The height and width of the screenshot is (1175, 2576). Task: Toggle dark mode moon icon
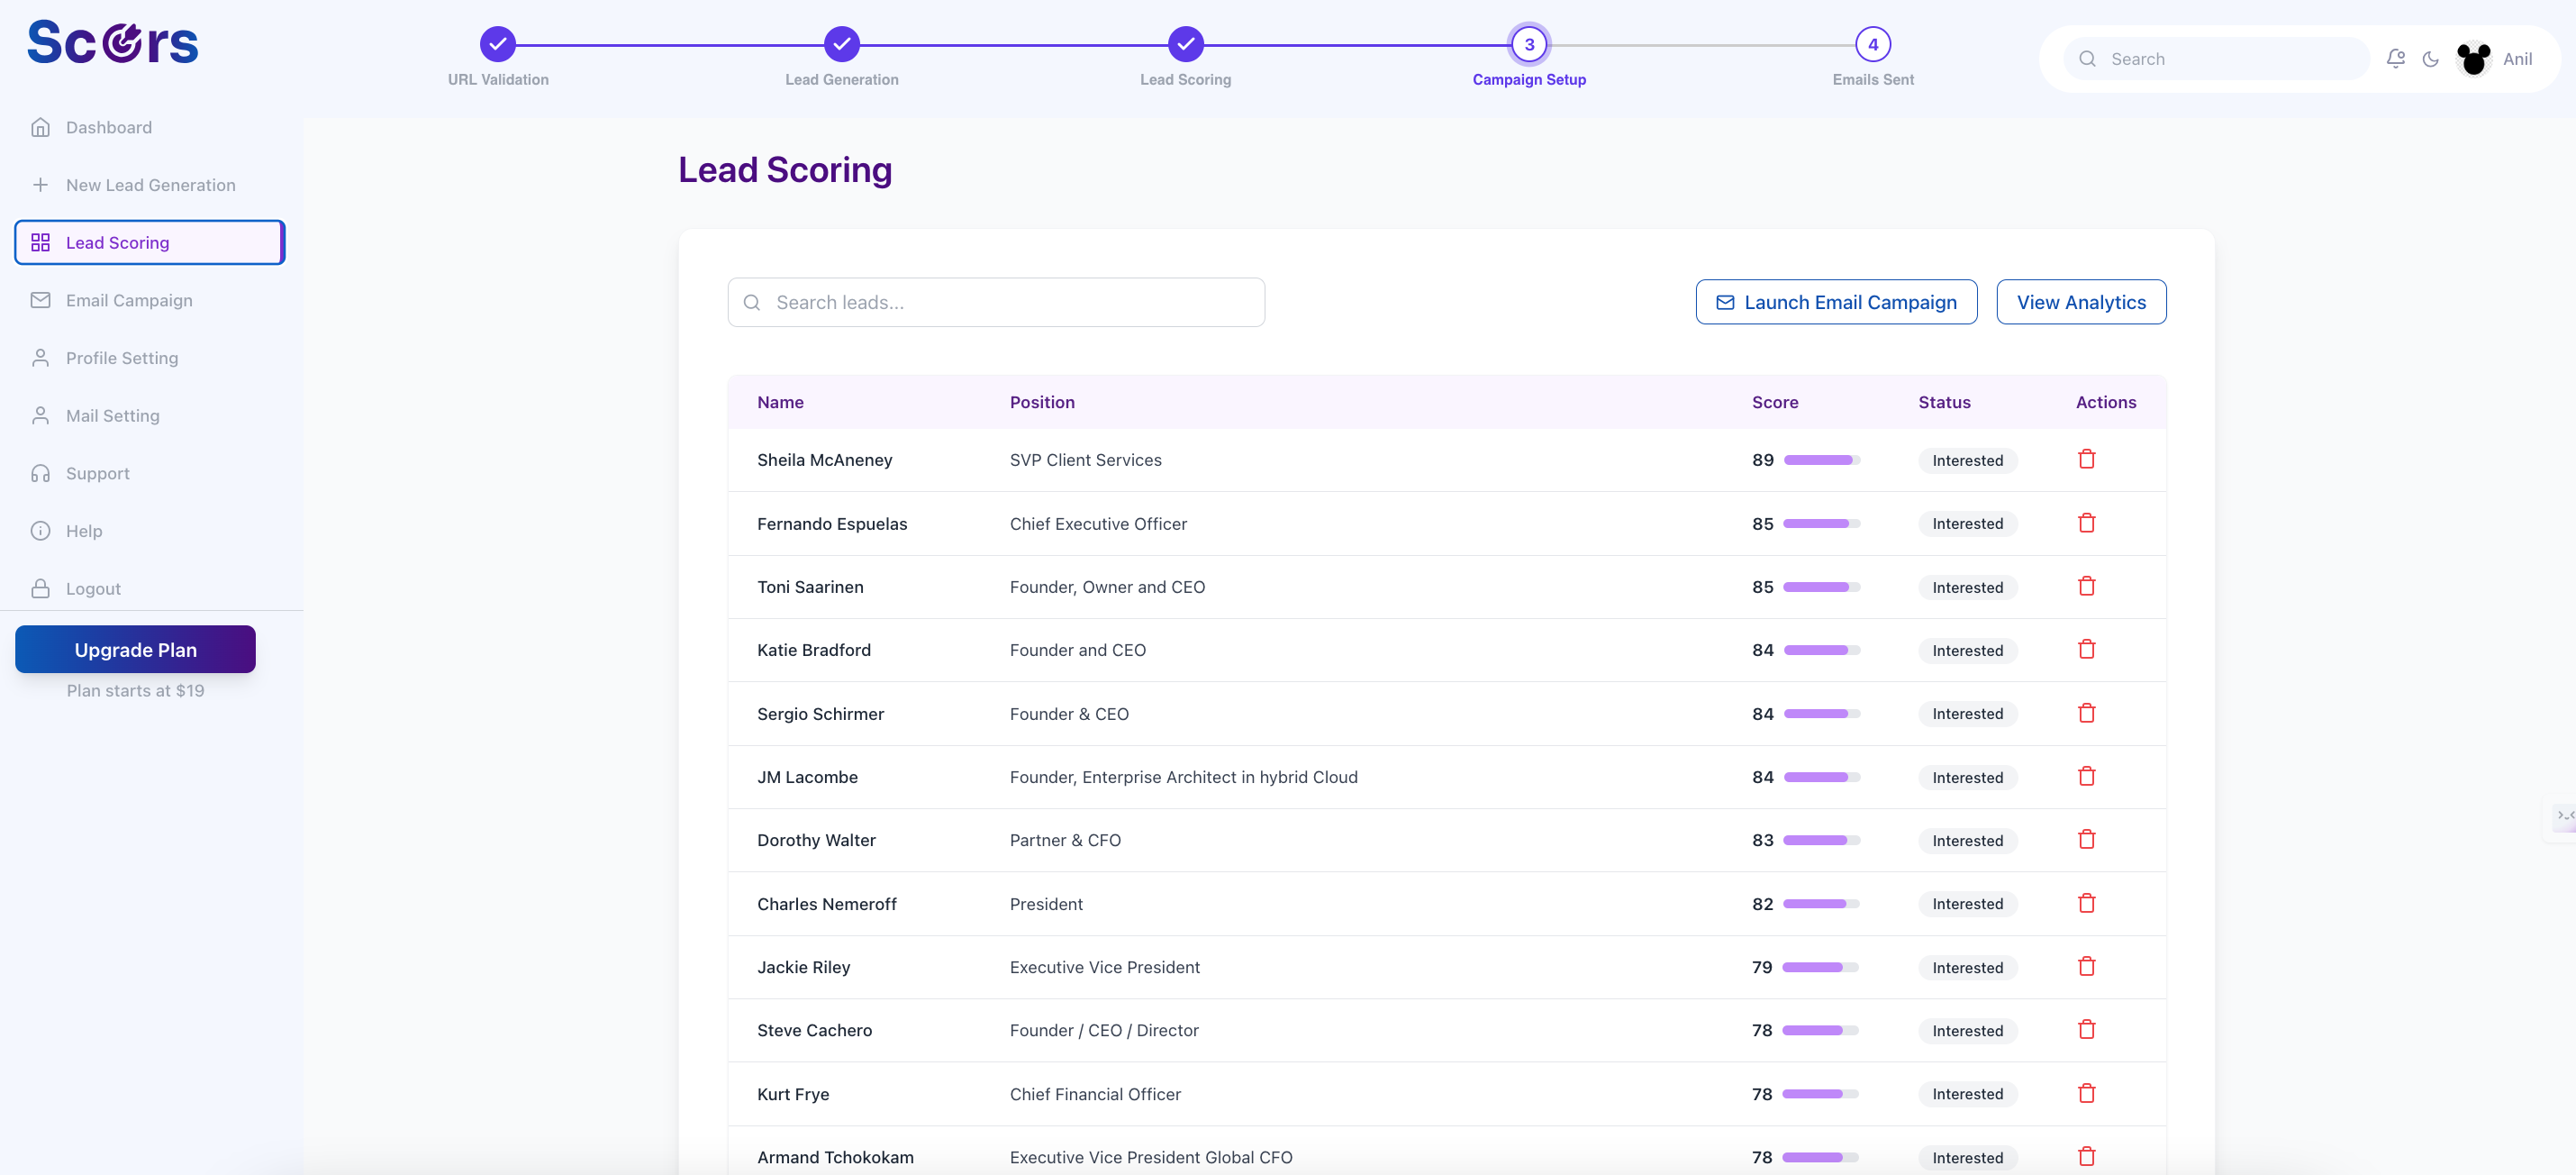click(2431, 59)
